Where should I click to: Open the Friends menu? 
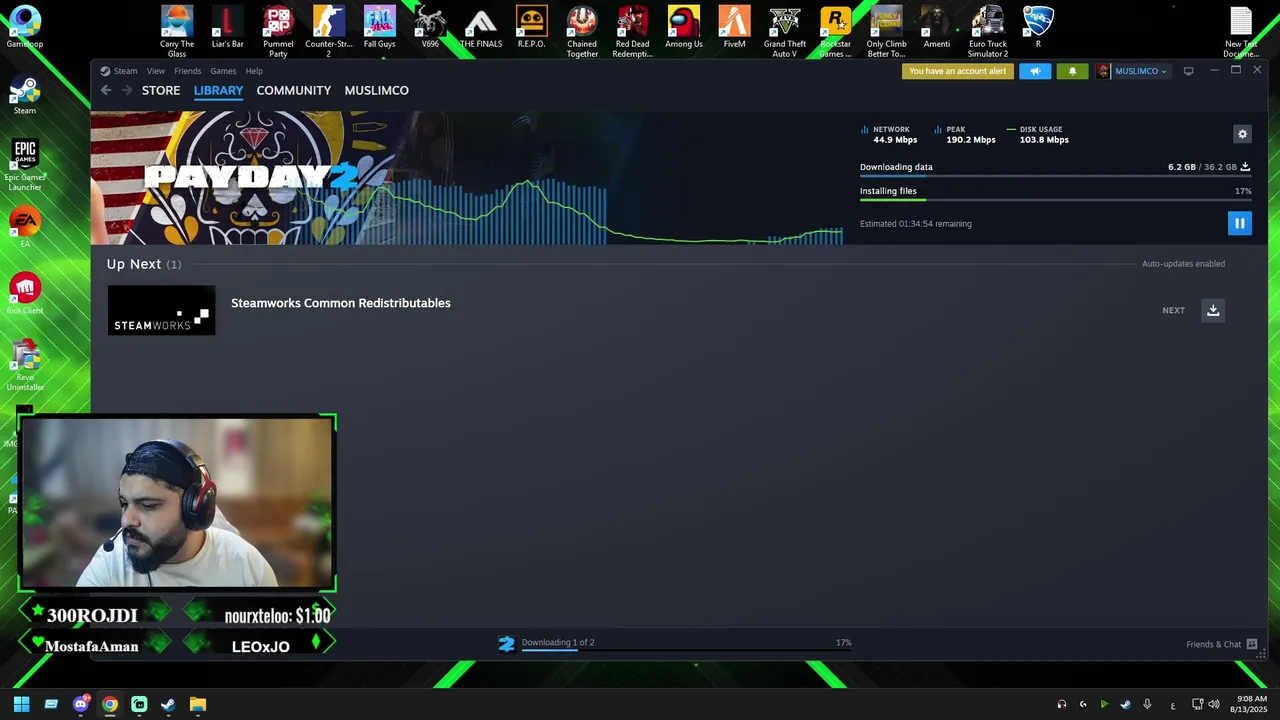coord(187,71)
